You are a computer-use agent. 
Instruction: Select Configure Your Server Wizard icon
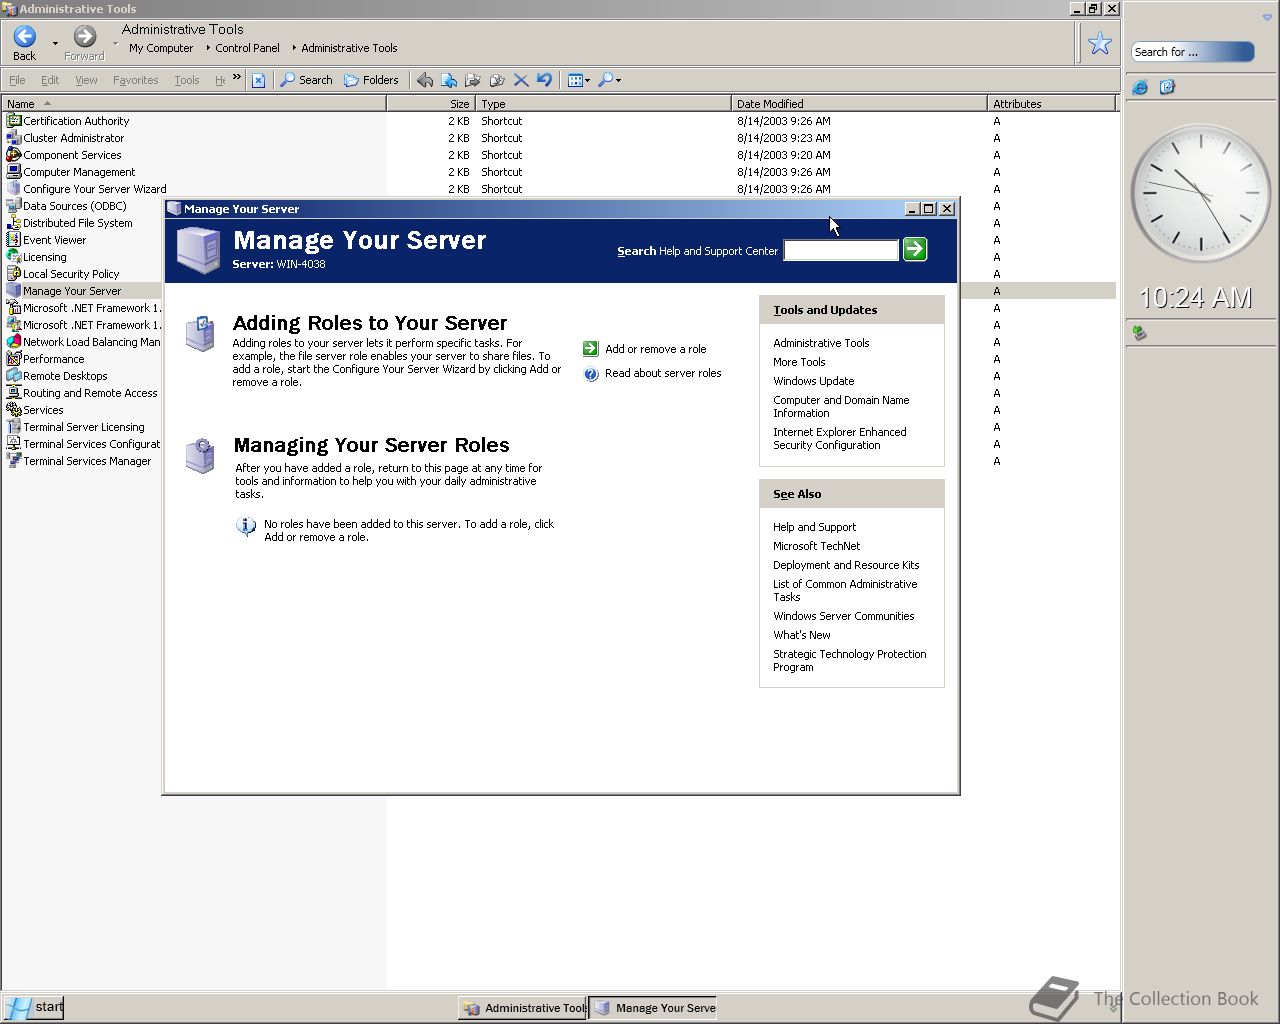pyautogui.click(x=14, y=189)
